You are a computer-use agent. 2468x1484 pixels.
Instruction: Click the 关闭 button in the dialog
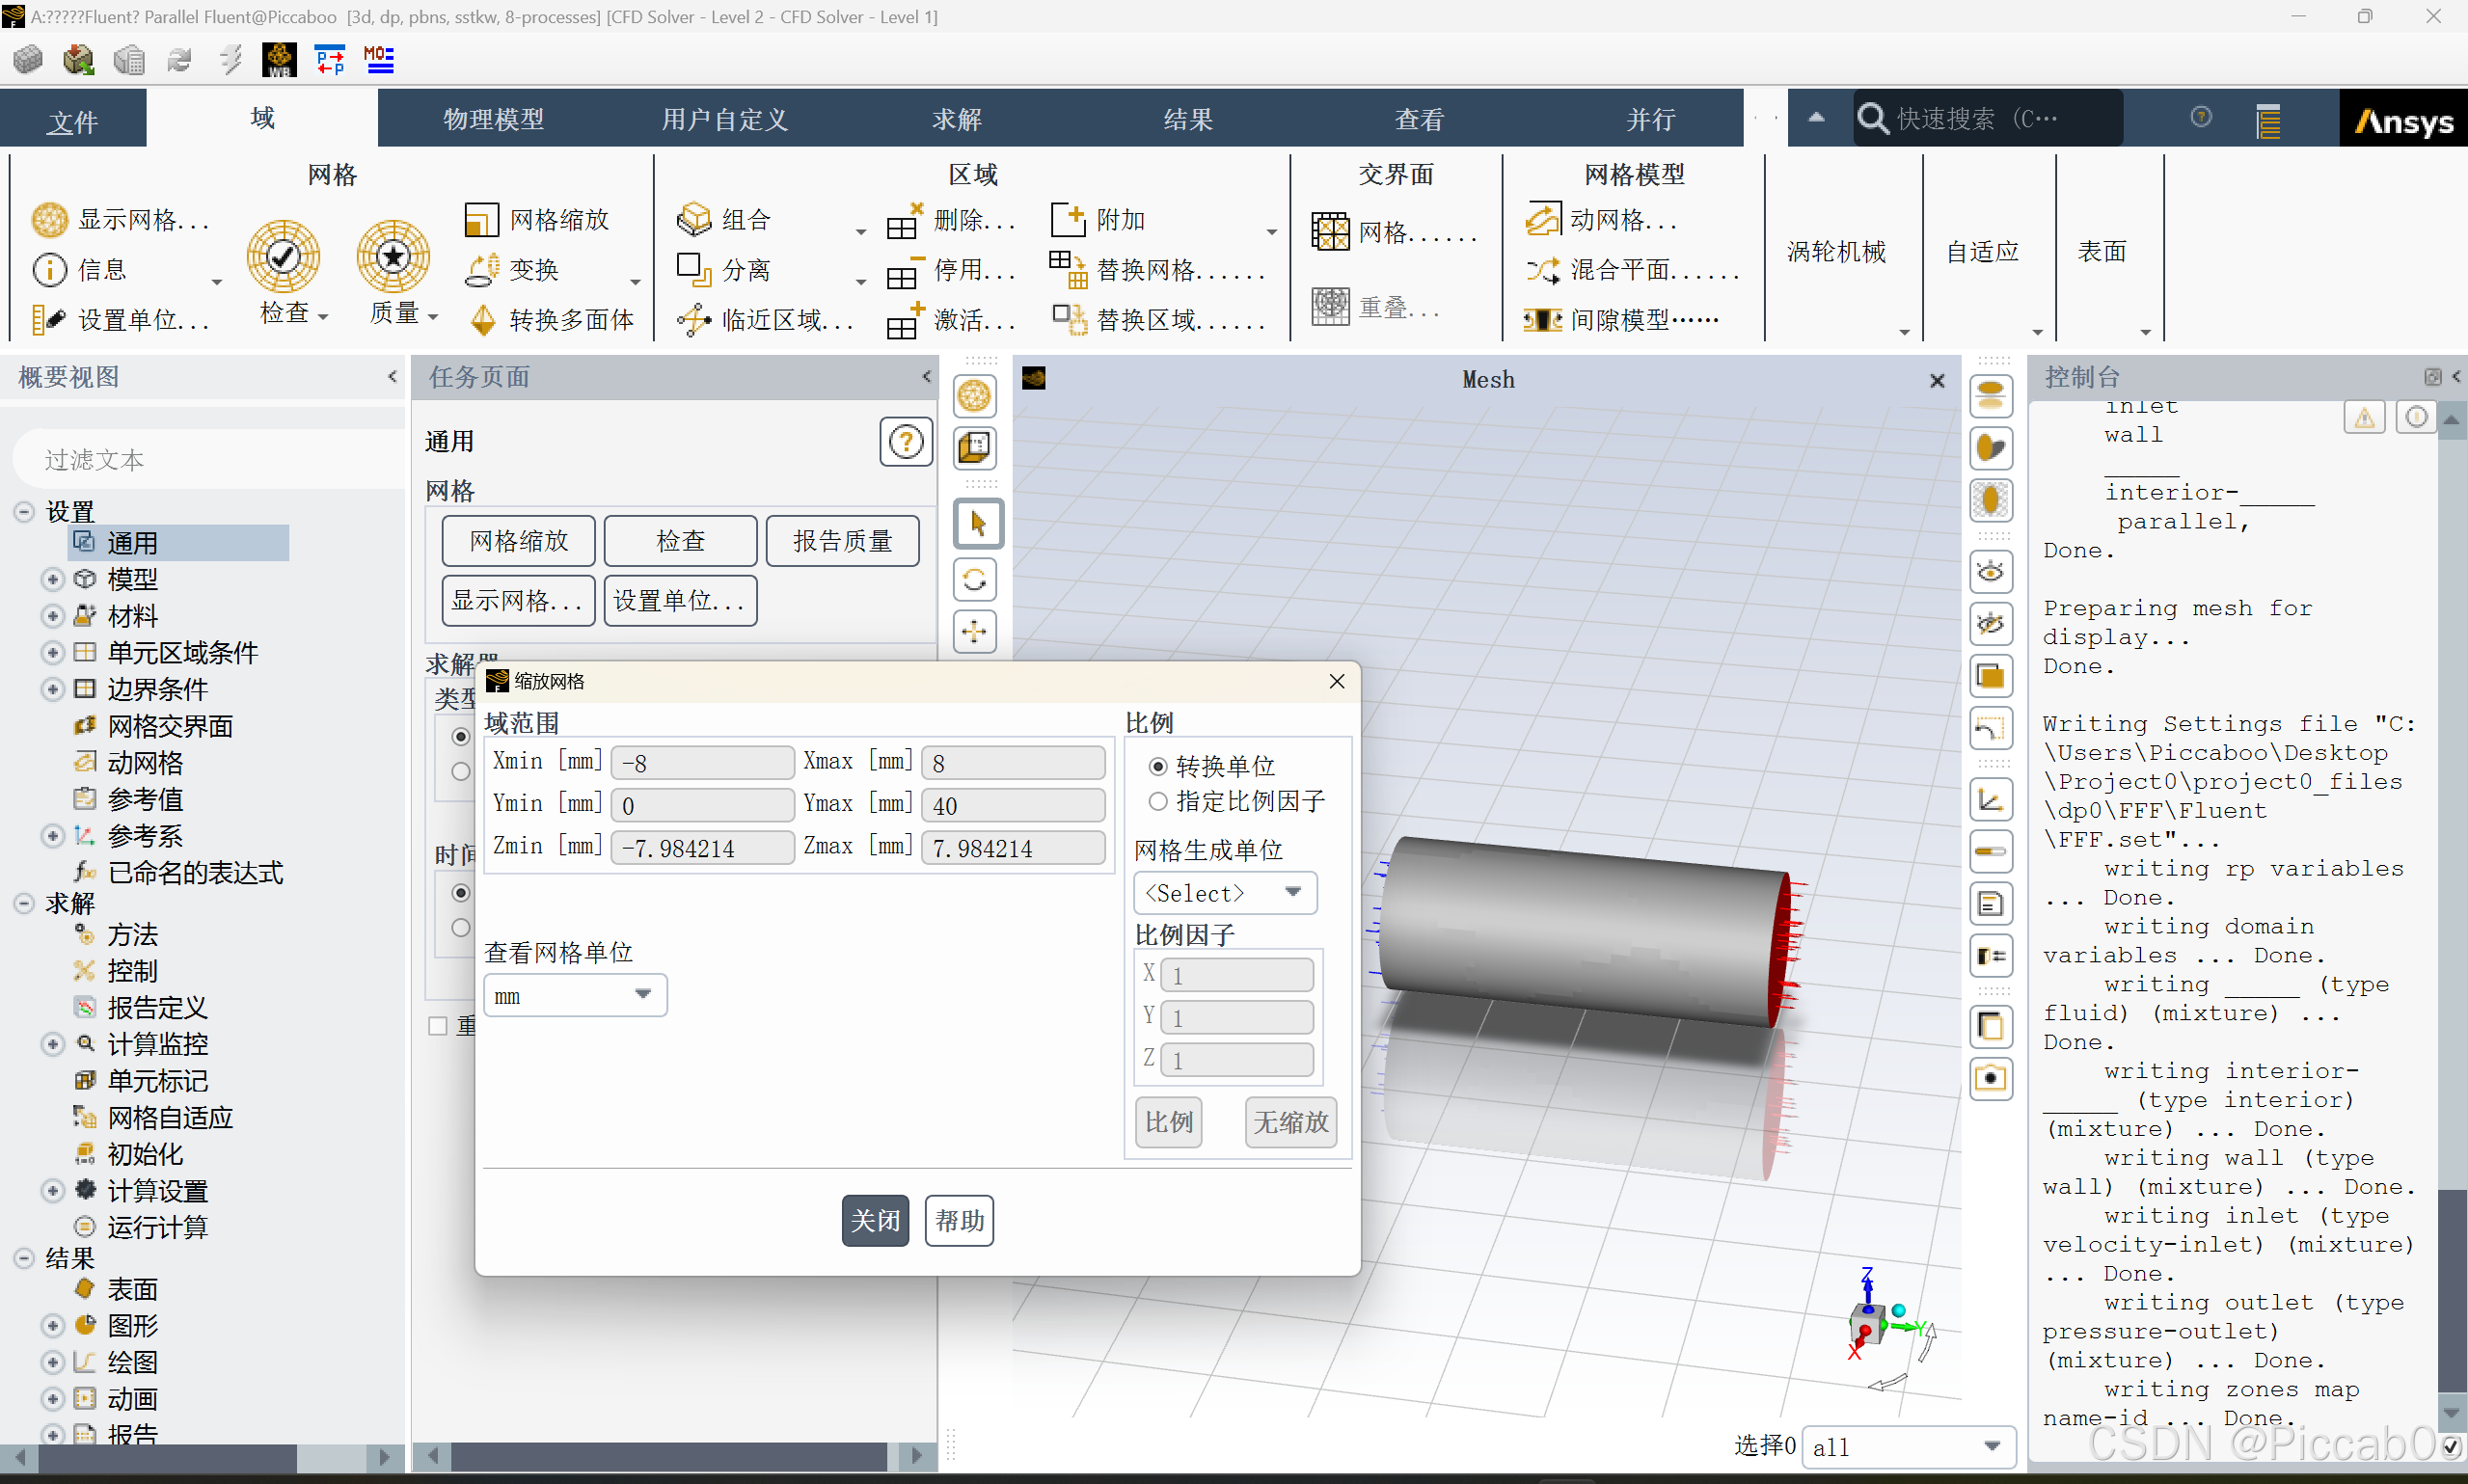coord(875,1221)
